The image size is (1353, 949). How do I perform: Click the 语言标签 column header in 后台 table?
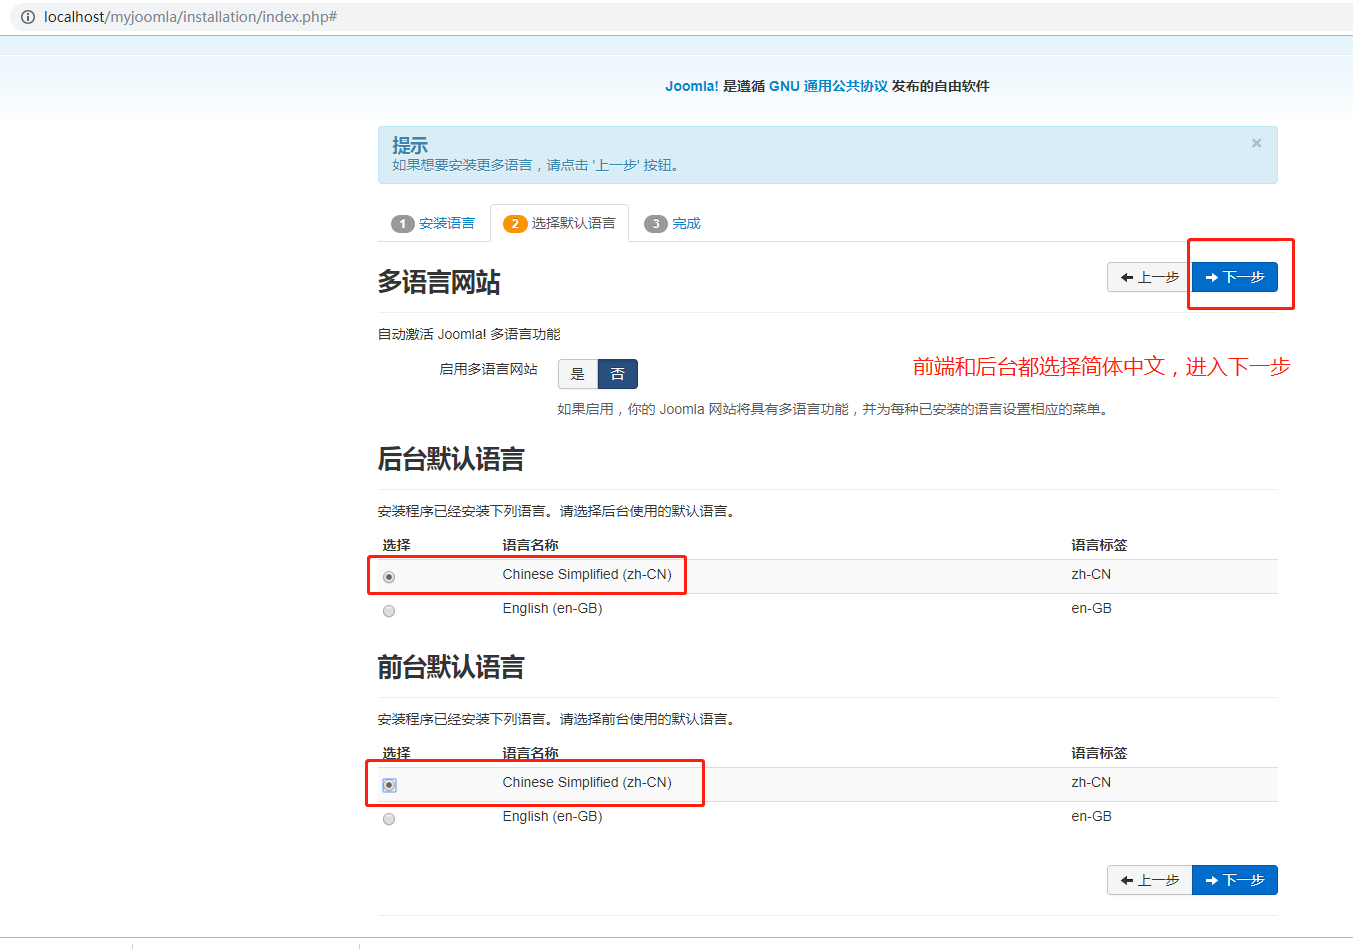(1099, 545)
